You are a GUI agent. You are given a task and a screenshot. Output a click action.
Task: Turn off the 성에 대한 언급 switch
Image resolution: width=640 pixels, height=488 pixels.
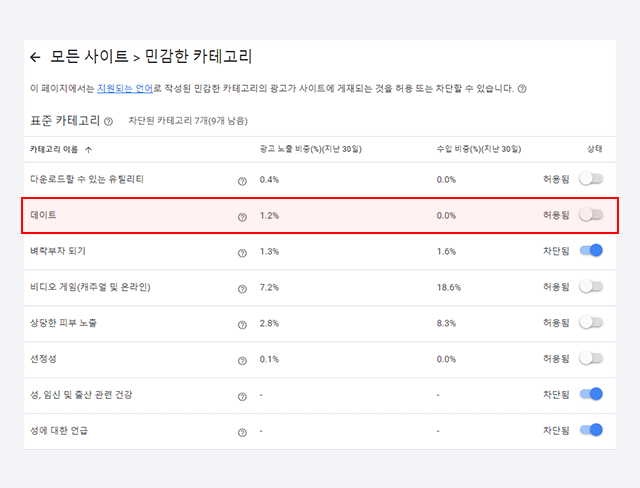[591, 430]
